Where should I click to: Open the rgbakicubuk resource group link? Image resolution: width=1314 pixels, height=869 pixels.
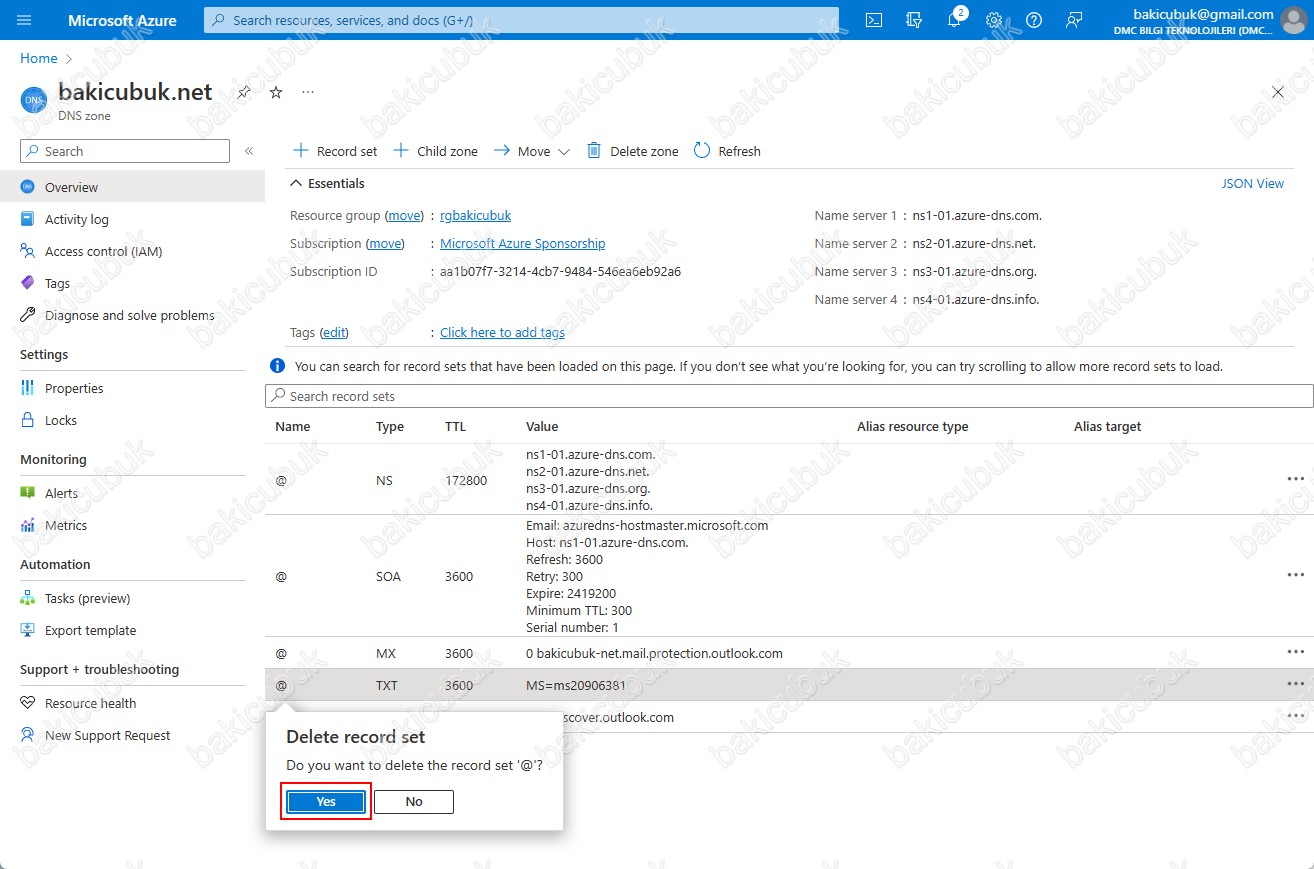tap(475, 216)
